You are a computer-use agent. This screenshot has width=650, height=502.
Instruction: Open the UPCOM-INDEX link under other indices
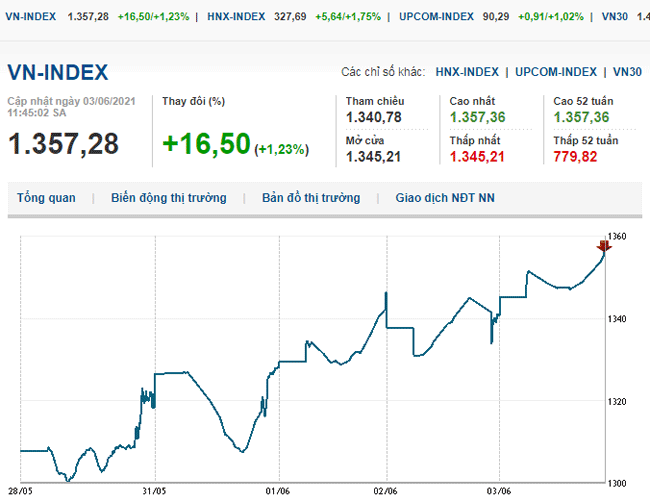(555, 72)
